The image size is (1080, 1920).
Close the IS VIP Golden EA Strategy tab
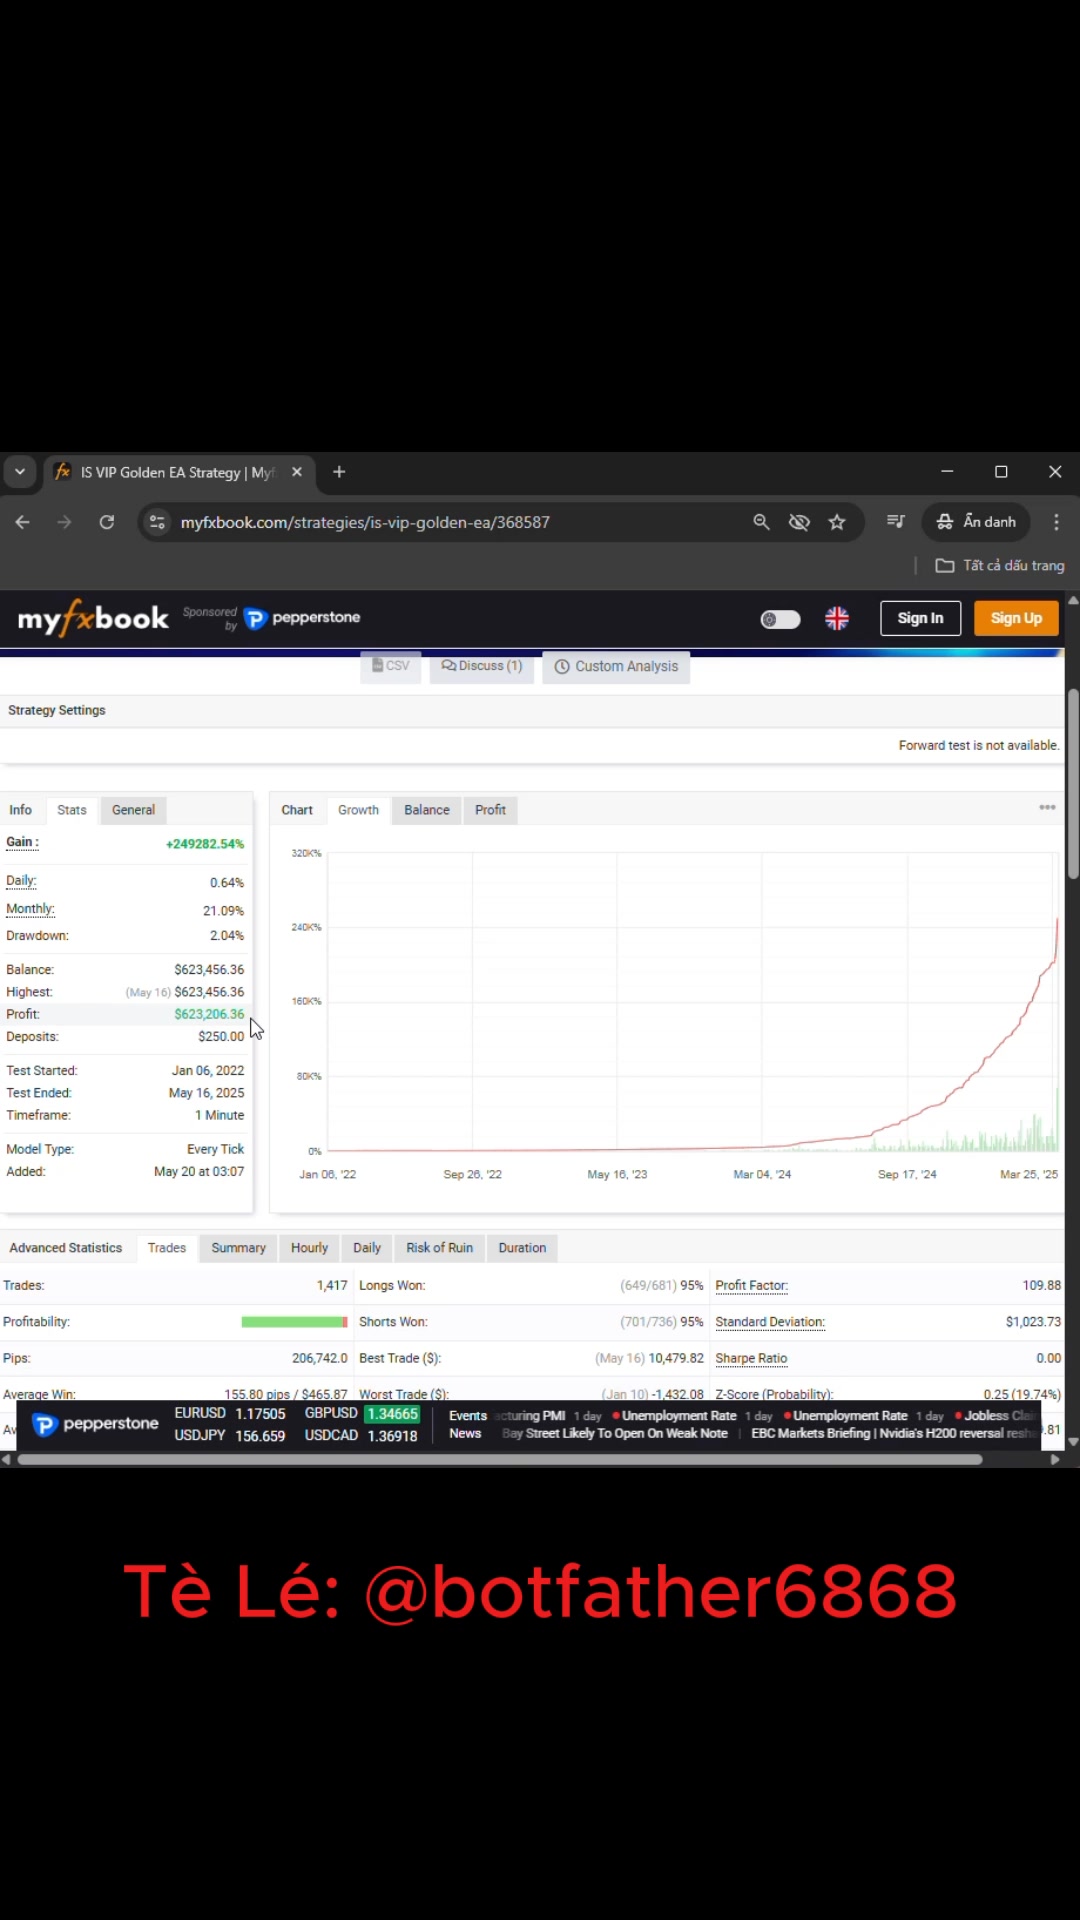tap(297, 472)
